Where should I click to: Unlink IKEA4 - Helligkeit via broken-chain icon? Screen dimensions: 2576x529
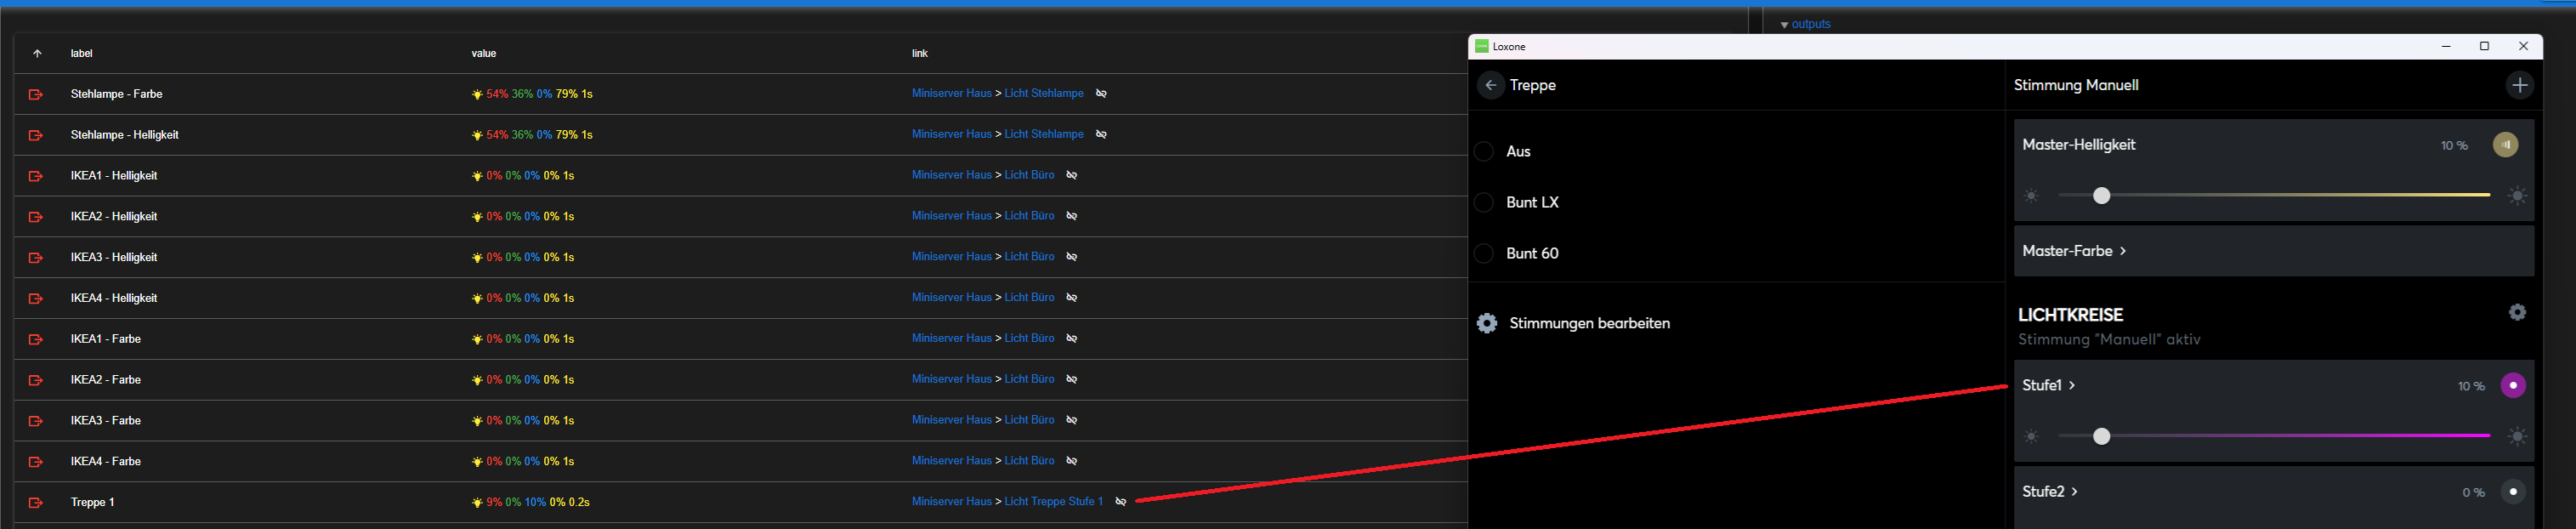tap(1072, 298)
